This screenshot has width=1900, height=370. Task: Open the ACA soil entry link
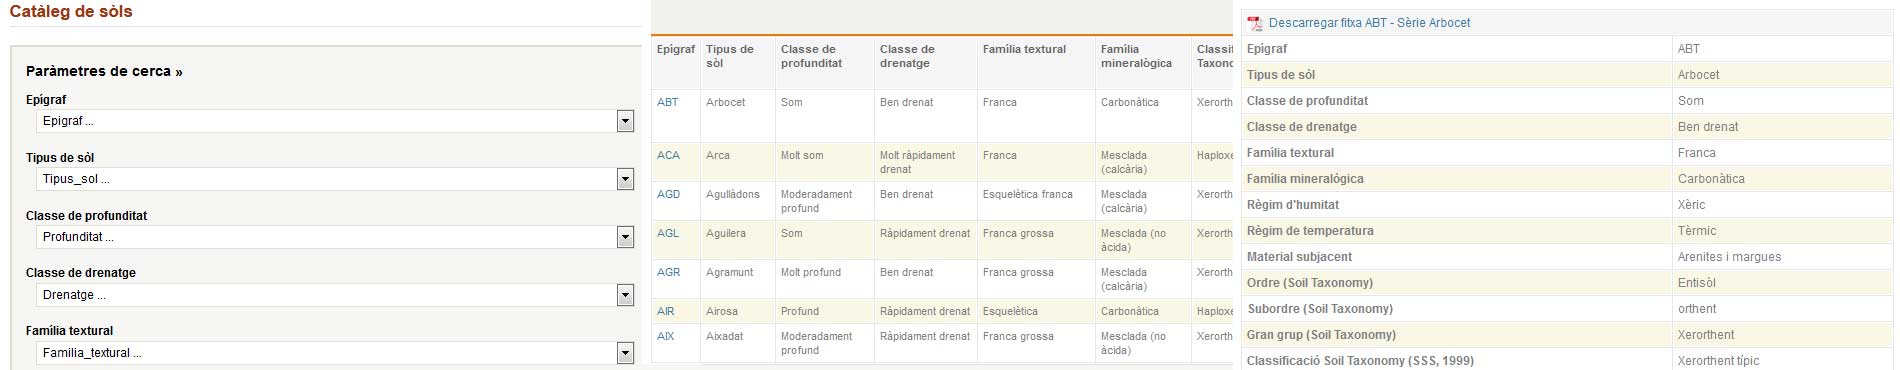click(x=668, y=155)
